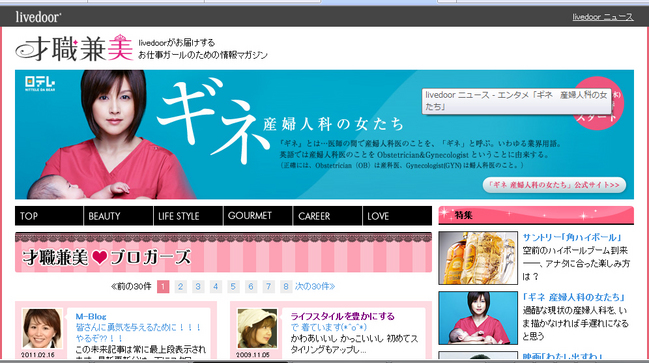Screen dimensions: 649x363
Task: Switch to the LOVE tab
Action: click(x=397, y=216)
